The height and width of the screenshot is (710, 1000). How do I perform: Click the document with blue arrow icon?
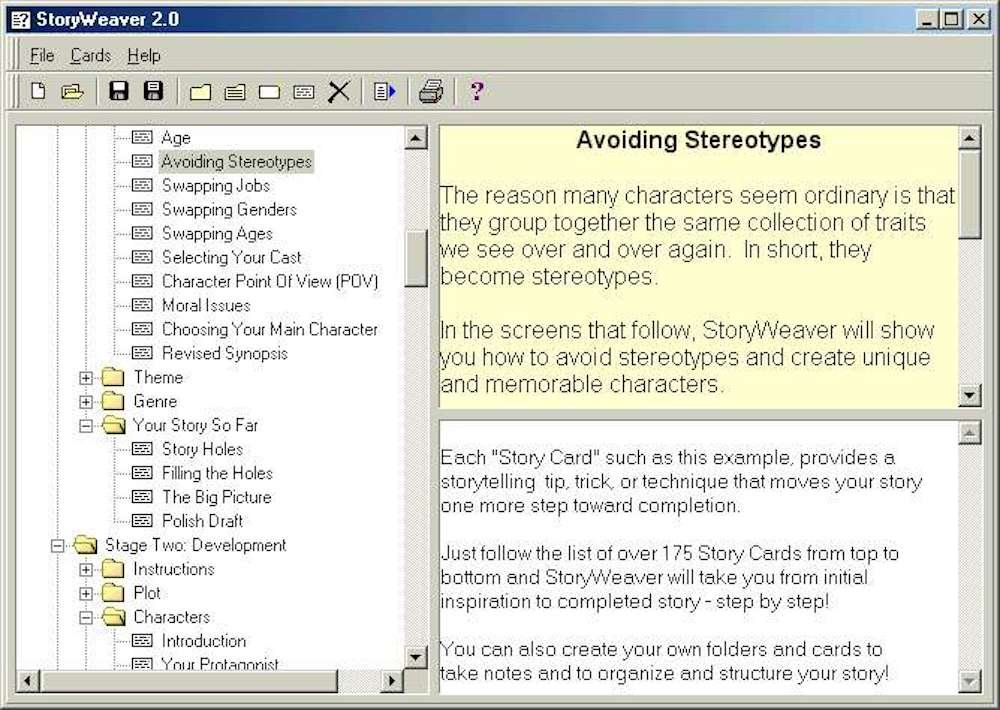pyautogui.click(x=384, y=92)
